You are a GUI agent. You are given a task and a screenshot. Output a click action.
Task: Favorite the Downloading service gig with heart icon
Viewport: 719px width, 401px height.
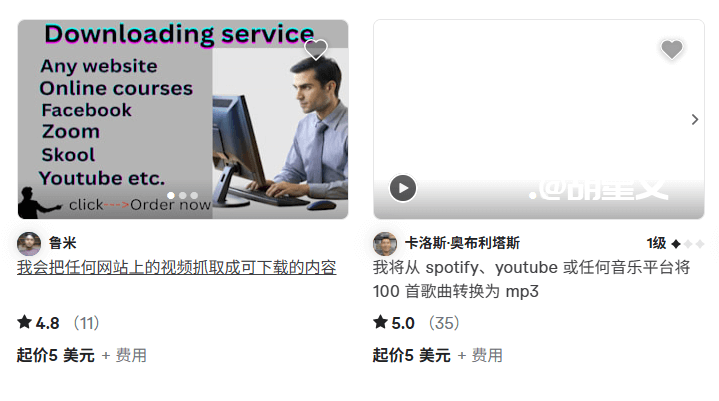click(316, 49)
